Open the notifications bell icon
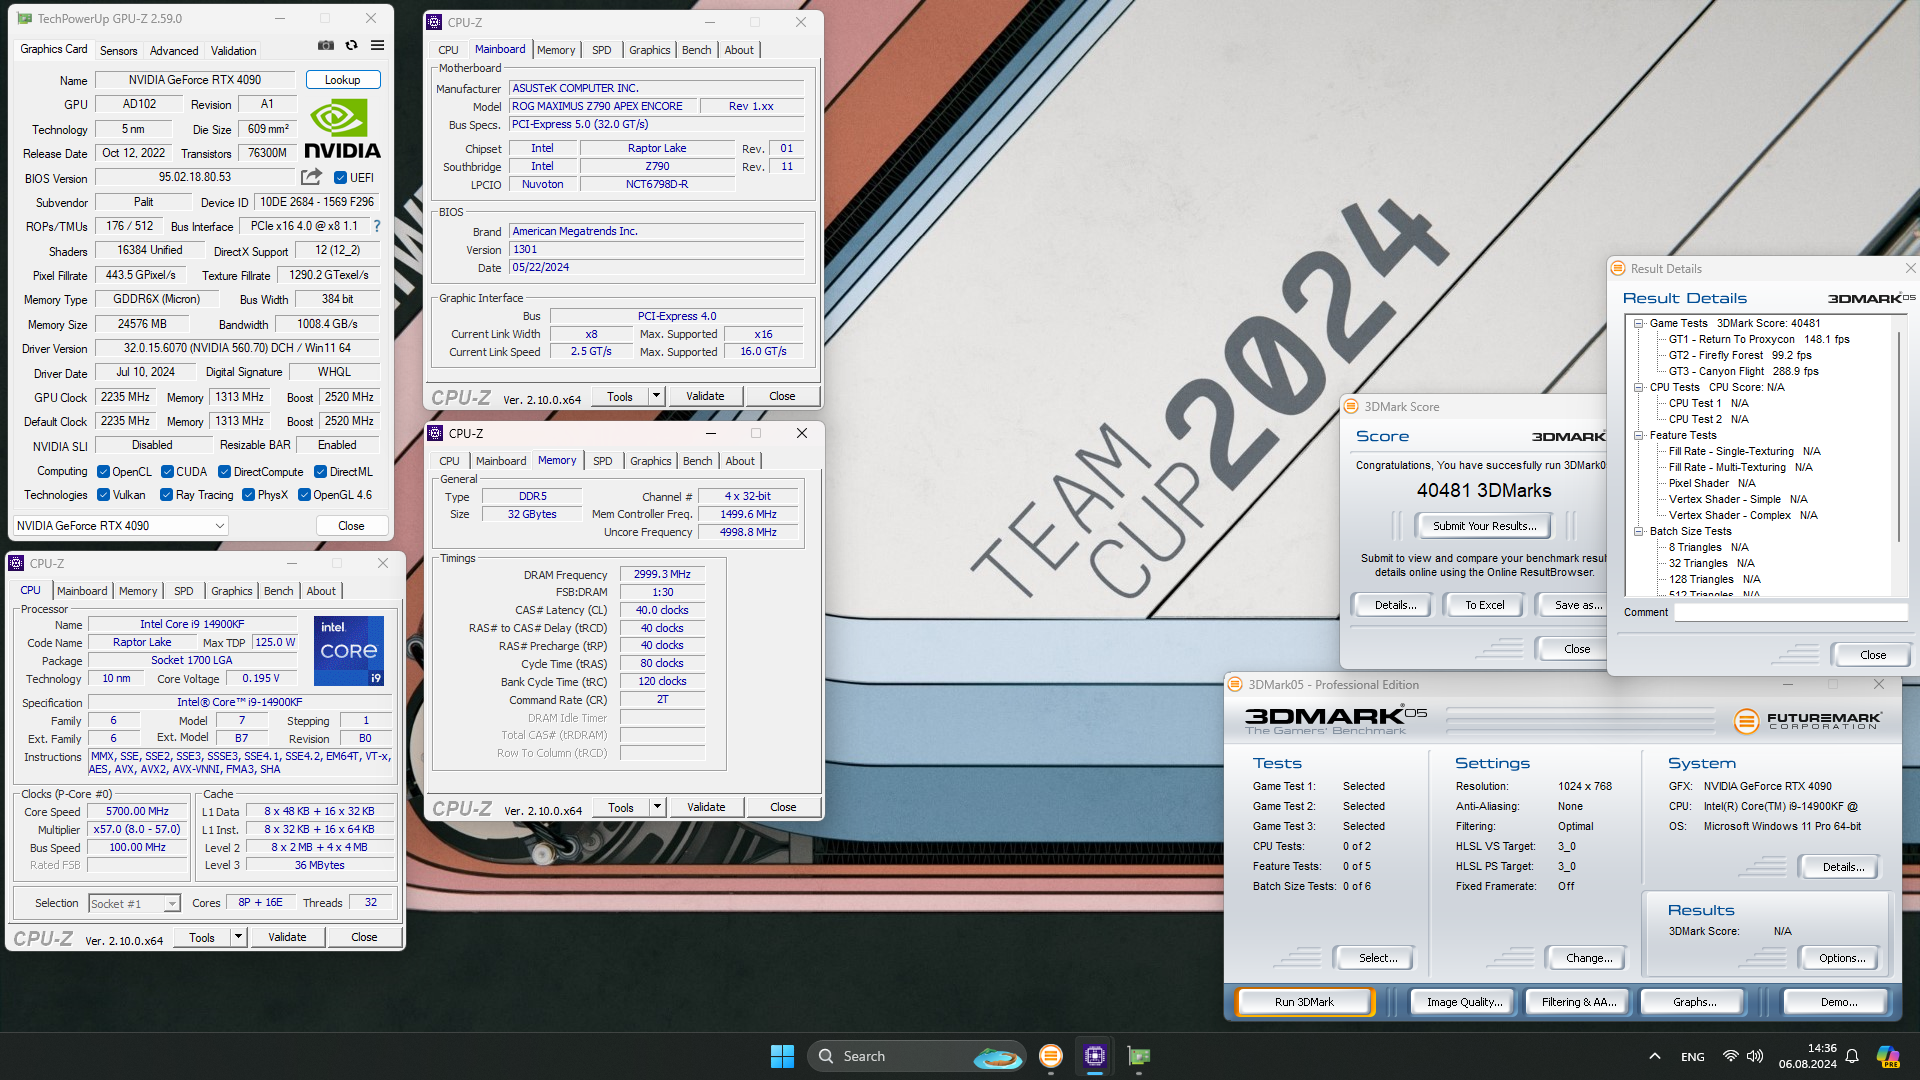 (x=1852, y=1056)
